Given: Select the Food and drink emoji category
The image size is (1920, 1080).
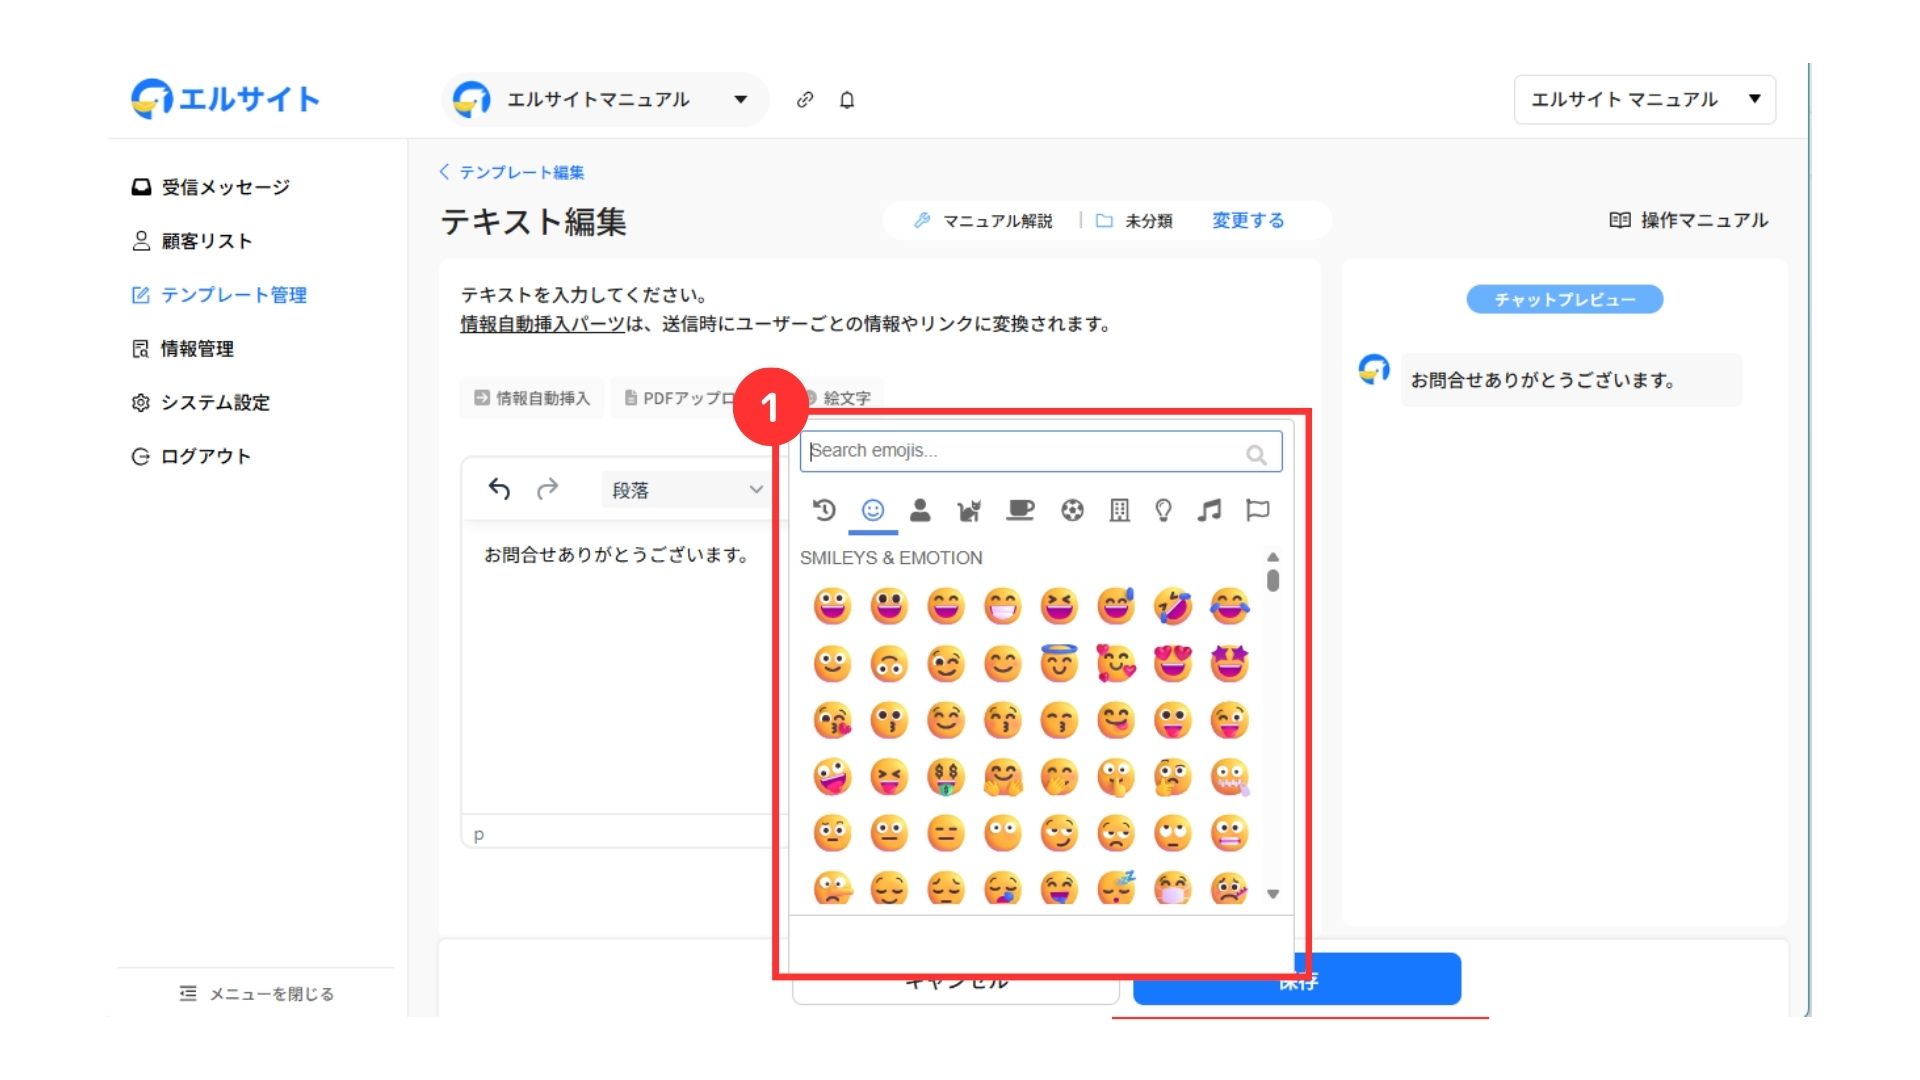Looking at the screenshot, I should pos(1020,511).
